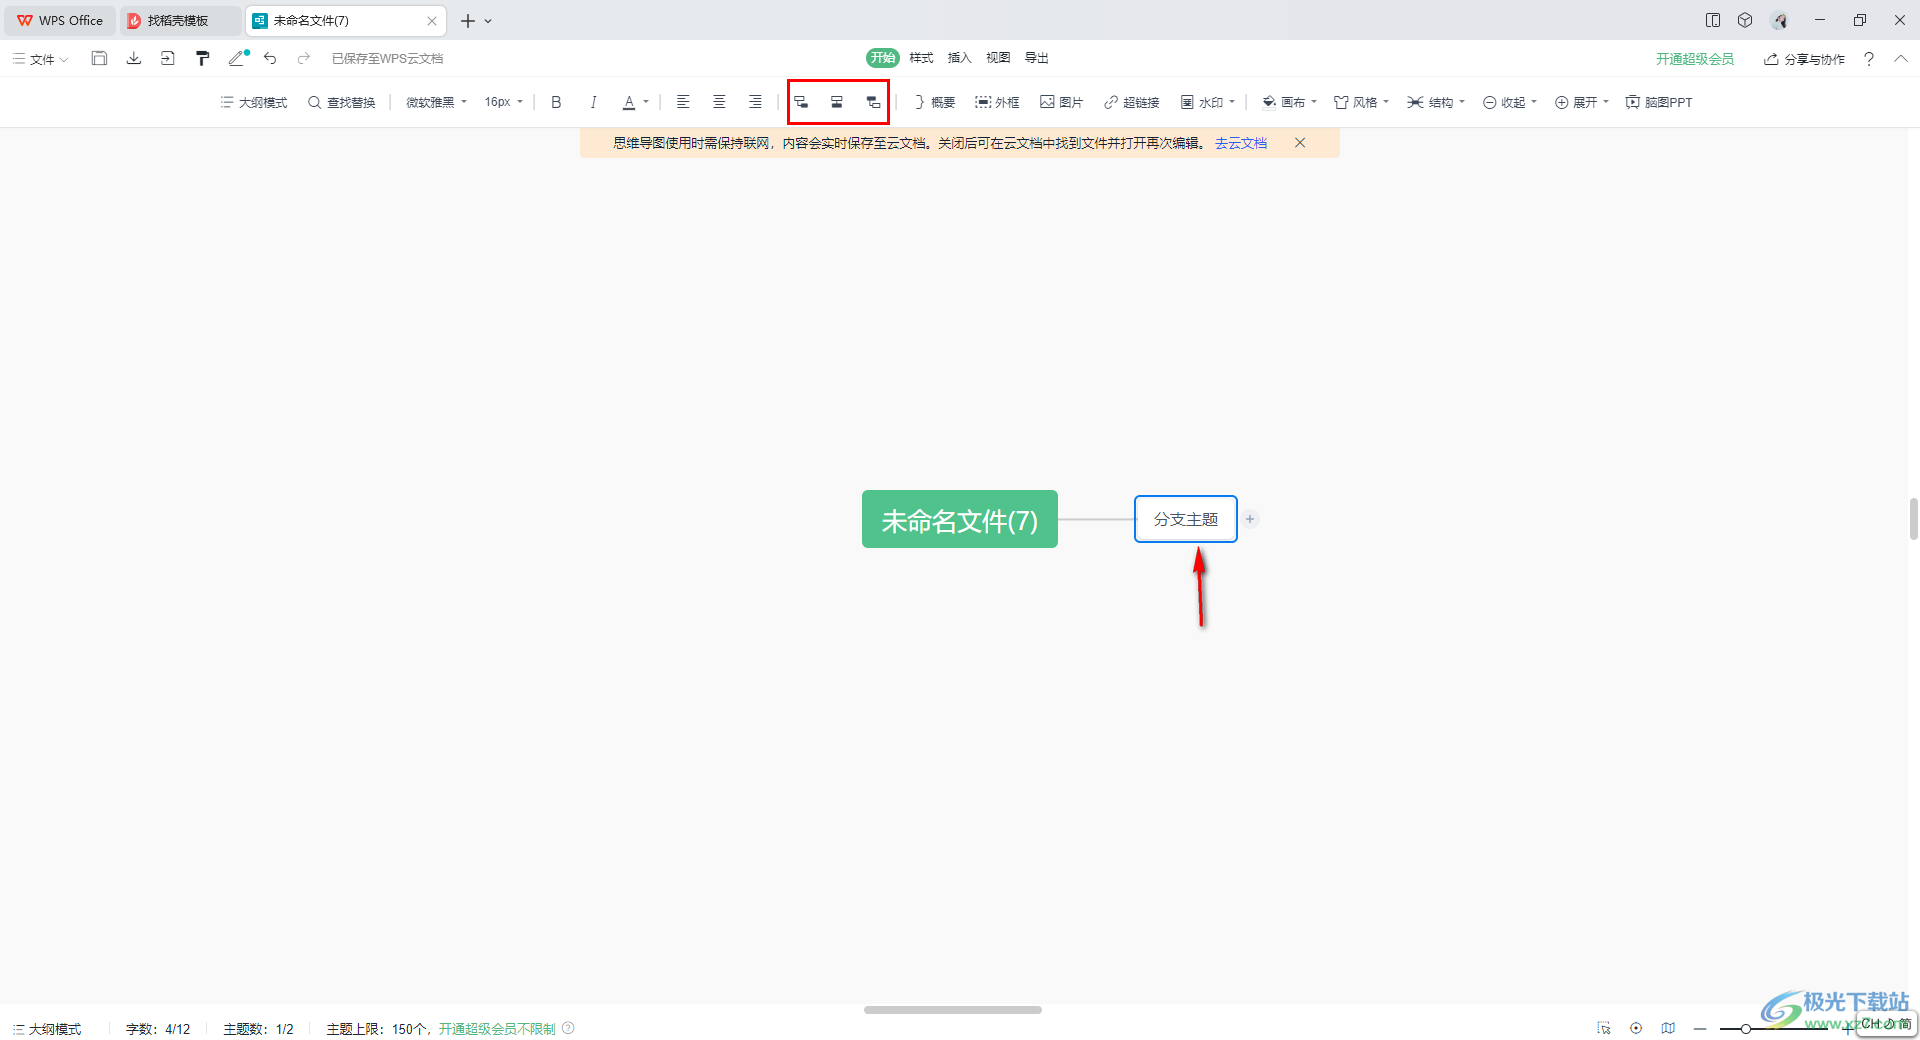
Task: Center align text
Action: coord(719,102)
